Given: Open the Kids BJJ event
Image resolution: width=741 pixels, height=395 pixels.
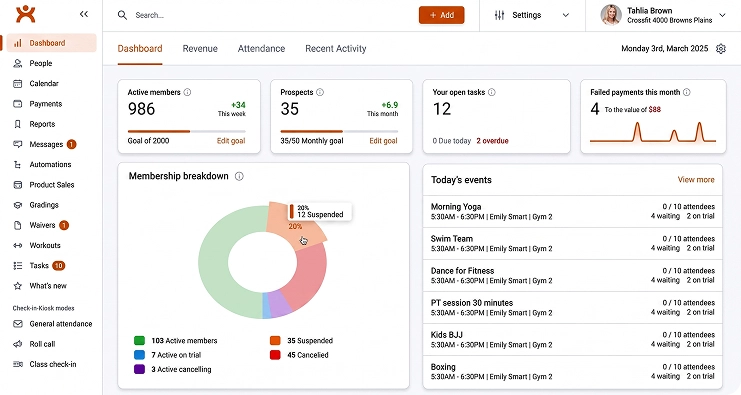Looking at the screenshot, I should click(572, 340).
